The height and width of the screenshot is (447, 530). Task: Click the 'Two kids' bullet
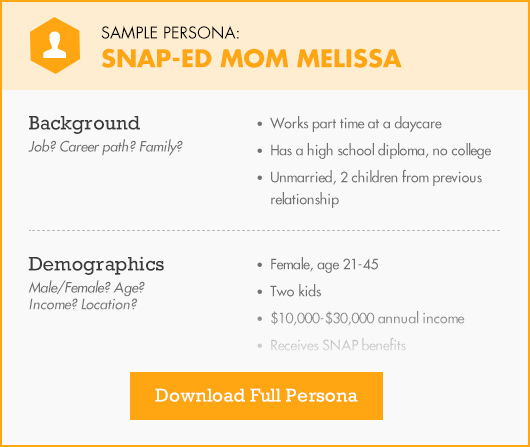[295, 291]
